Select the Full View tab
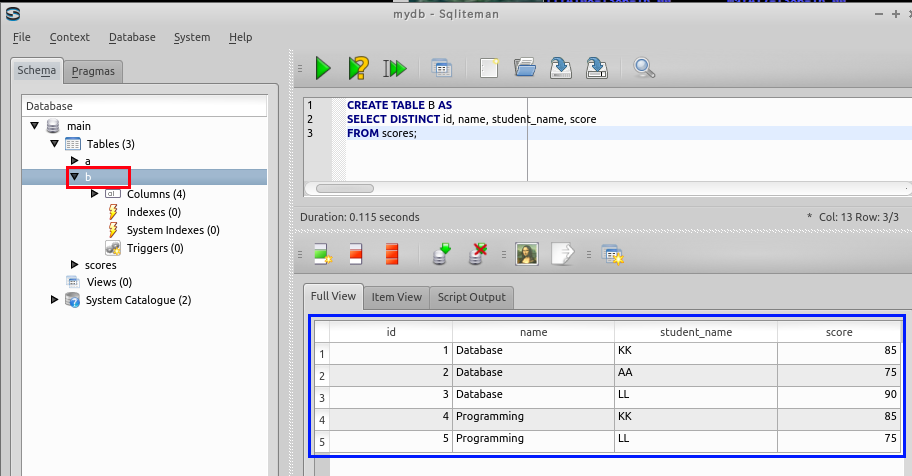Viewport: 912px width, 476px height. point(333,296)
